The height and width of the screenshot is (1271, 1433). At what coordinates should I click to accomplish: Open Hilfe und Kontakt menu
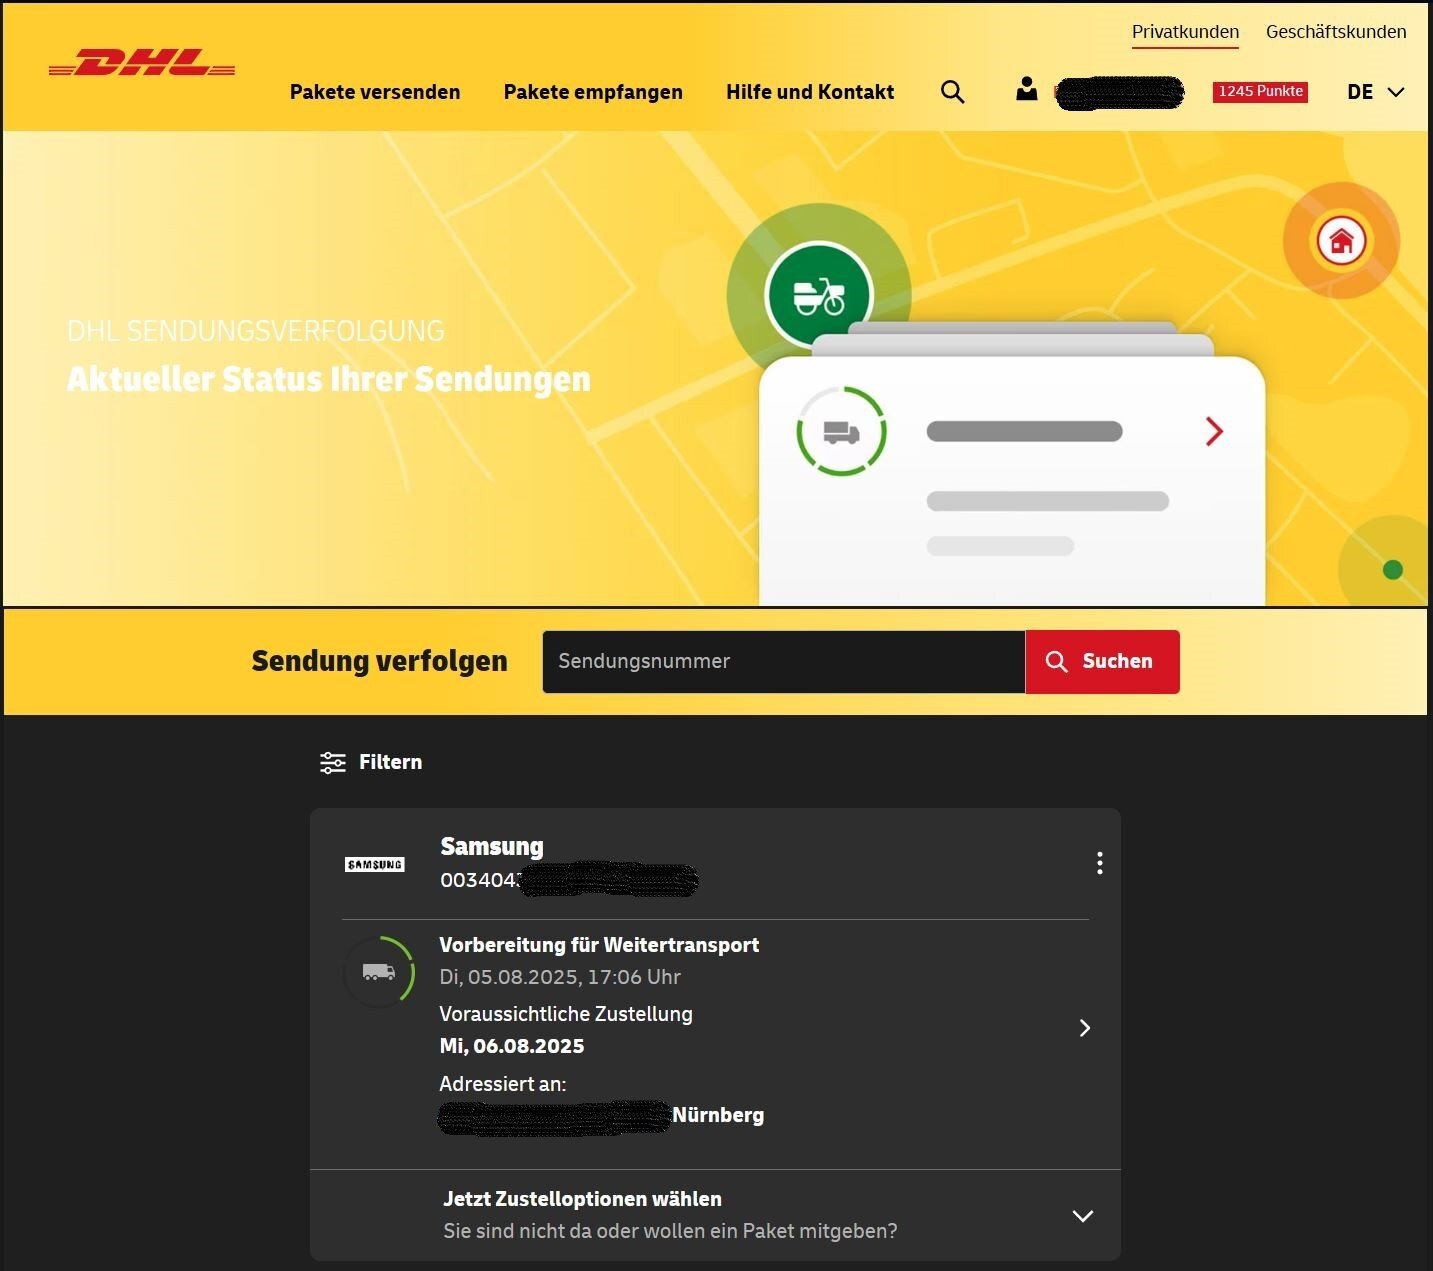pos(810,92)
